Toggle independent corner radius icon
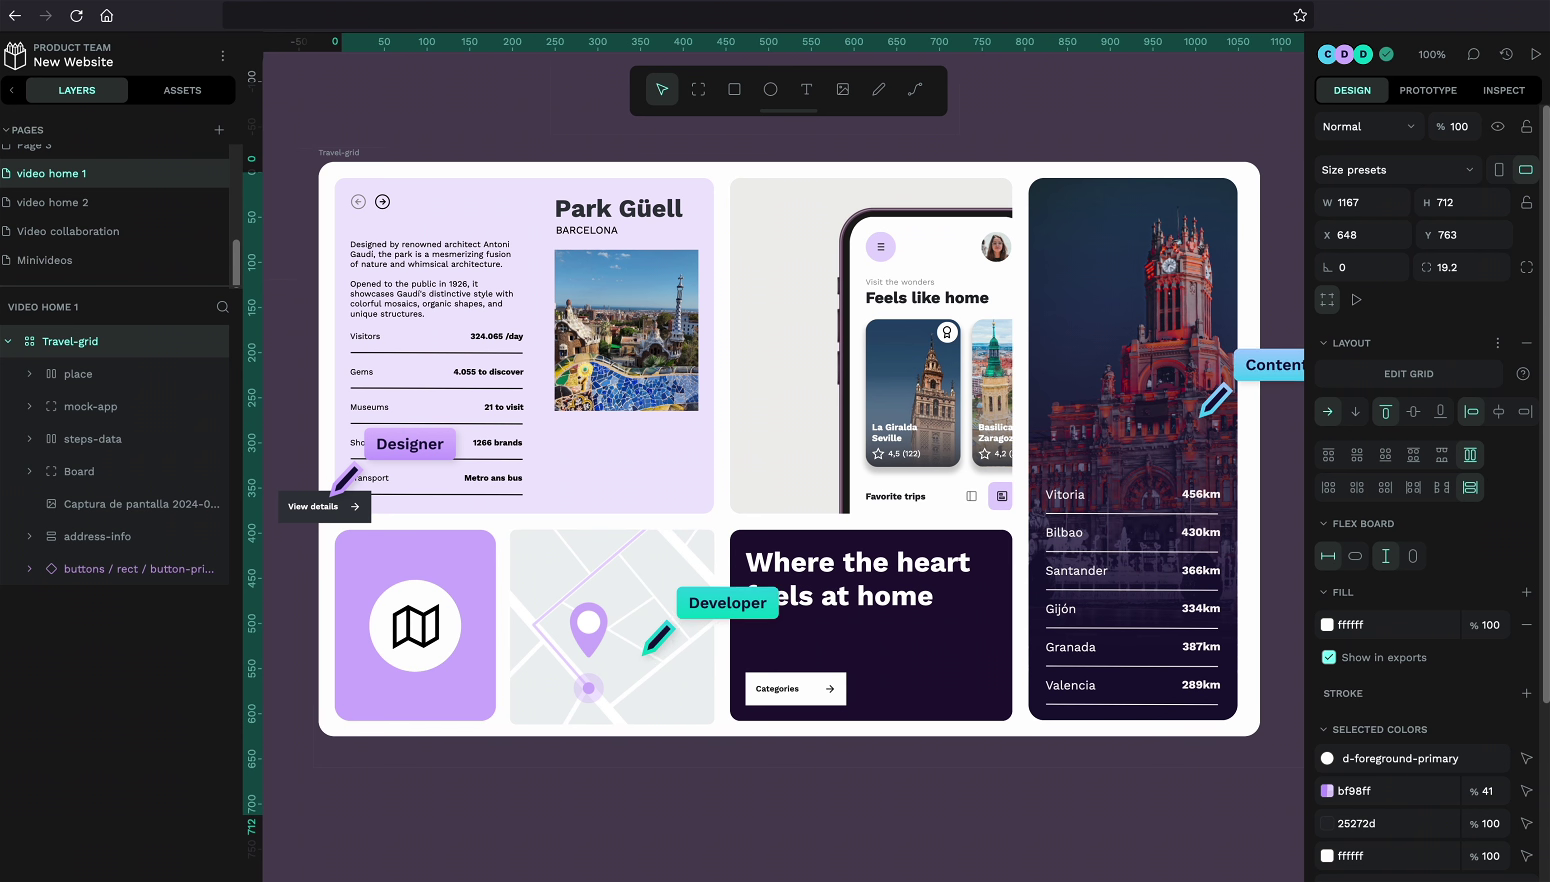This screenshot has width=1550, height=882. pos(1527,267)
